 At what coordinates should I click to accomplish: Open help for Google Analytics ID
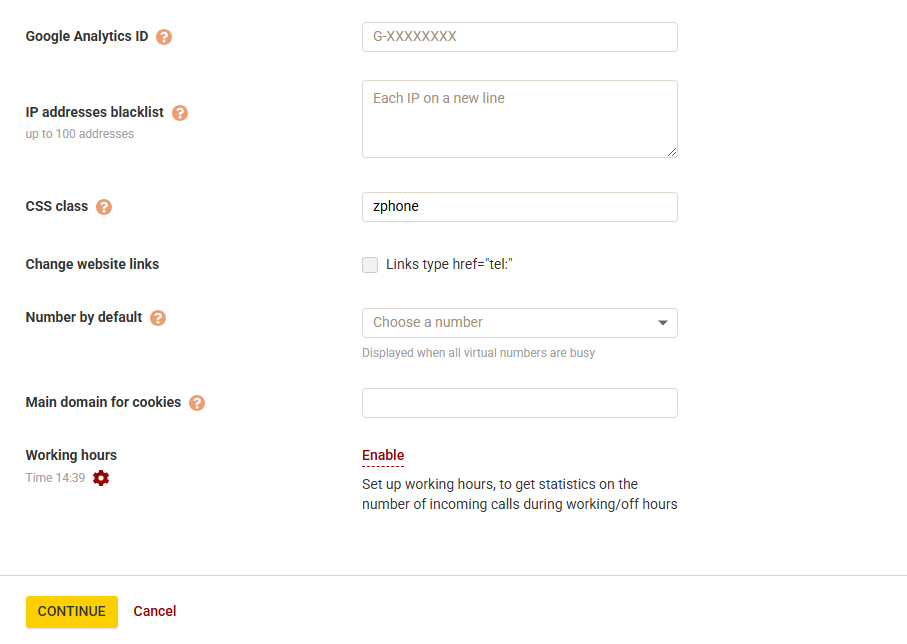(x=164, y=37)
